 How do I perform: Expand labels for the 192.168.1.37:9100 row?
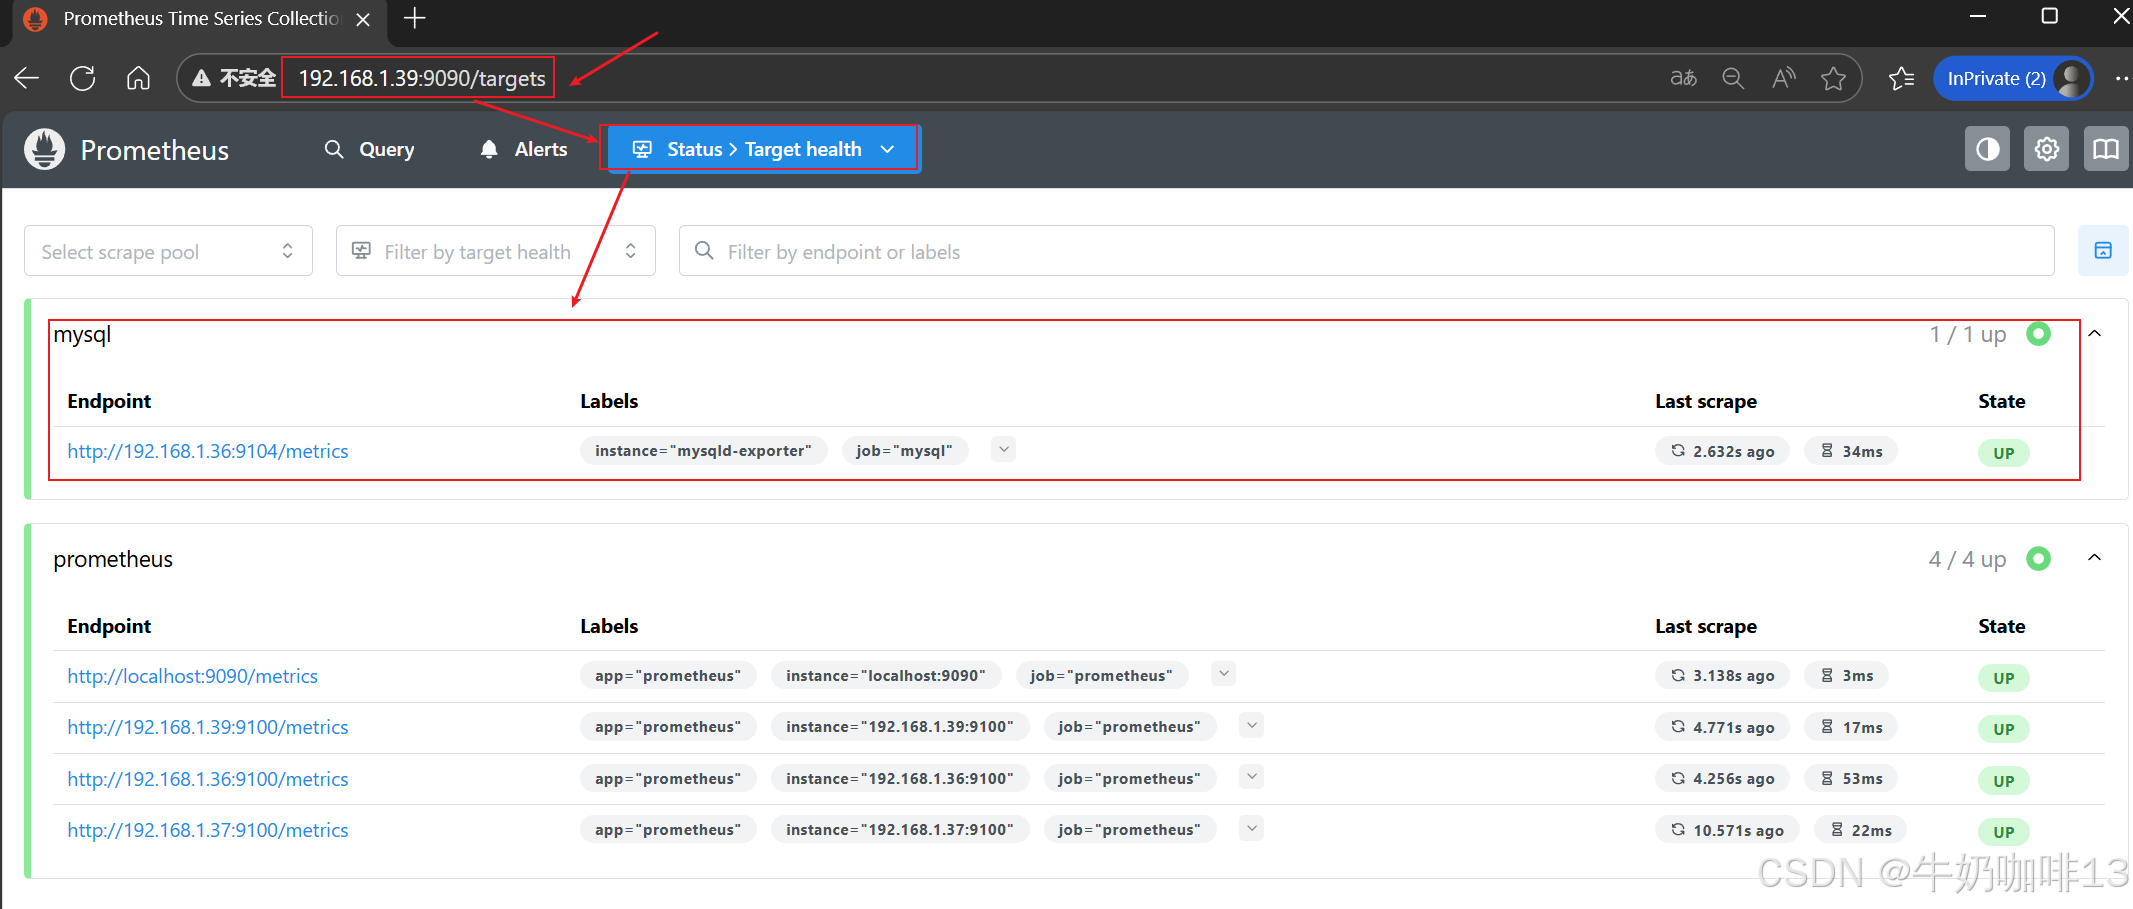click(1252, 828)
